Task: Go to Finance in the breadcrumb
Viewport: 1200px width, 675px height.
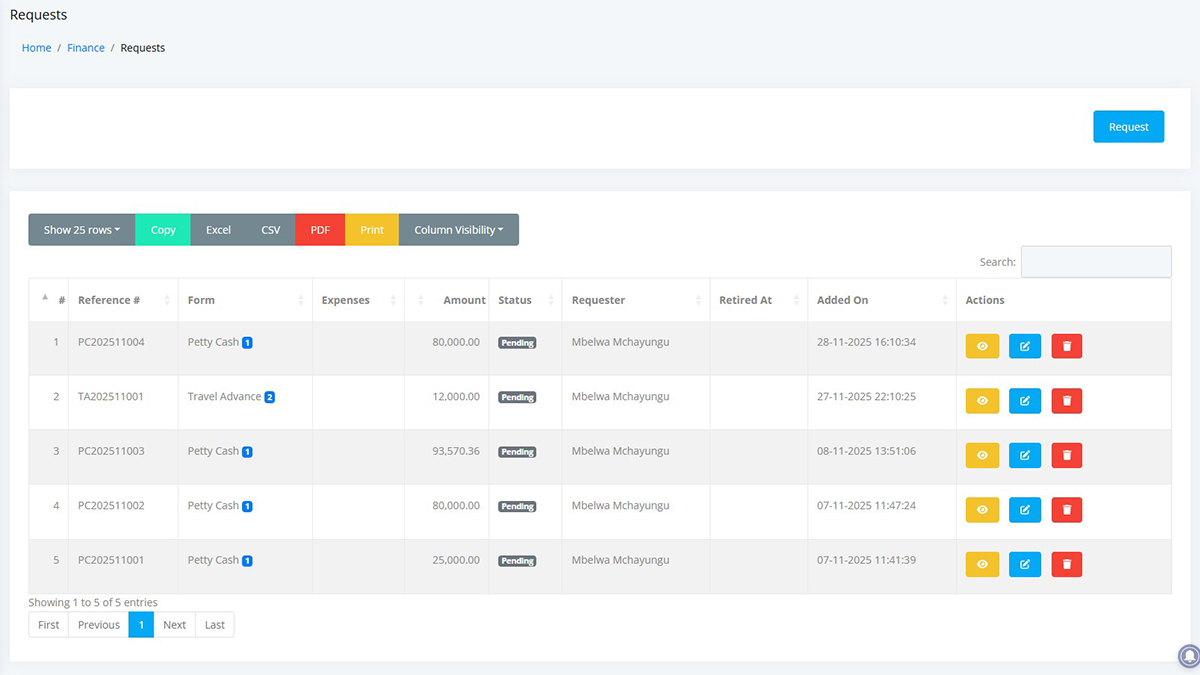Action: click(x=86, y=48)
